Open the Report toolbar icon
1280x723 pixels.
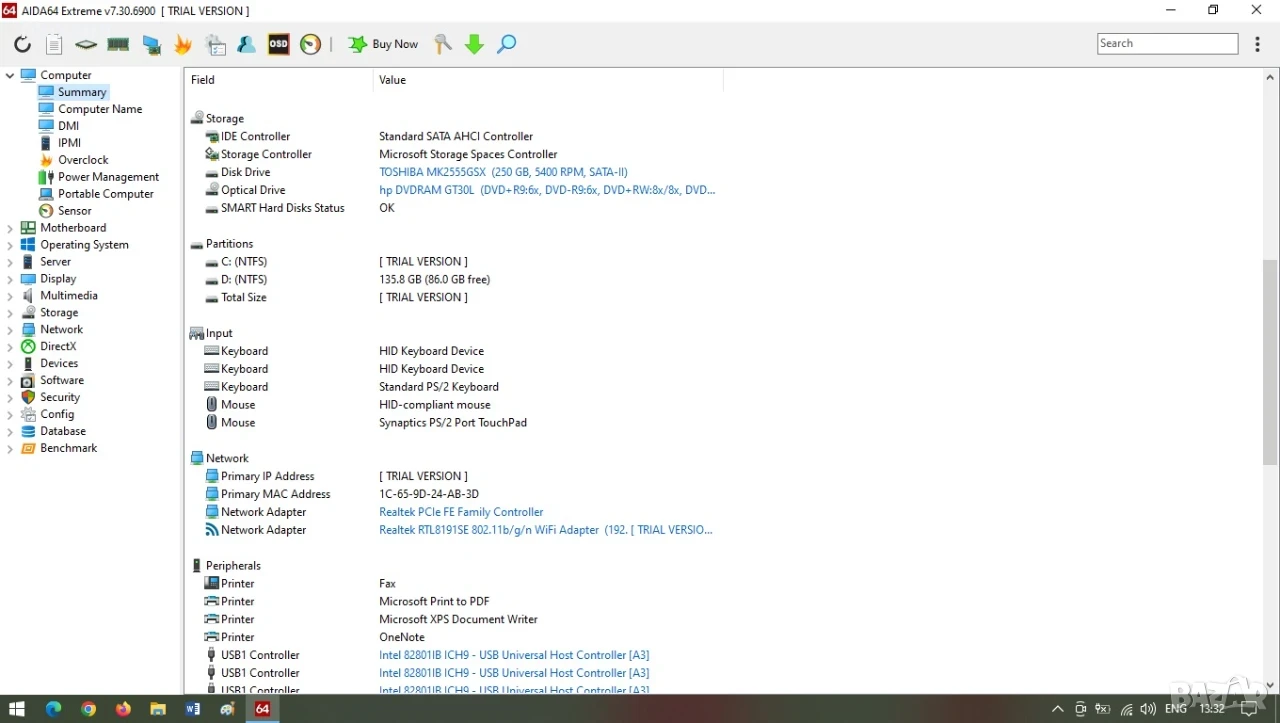coord(54,44)
